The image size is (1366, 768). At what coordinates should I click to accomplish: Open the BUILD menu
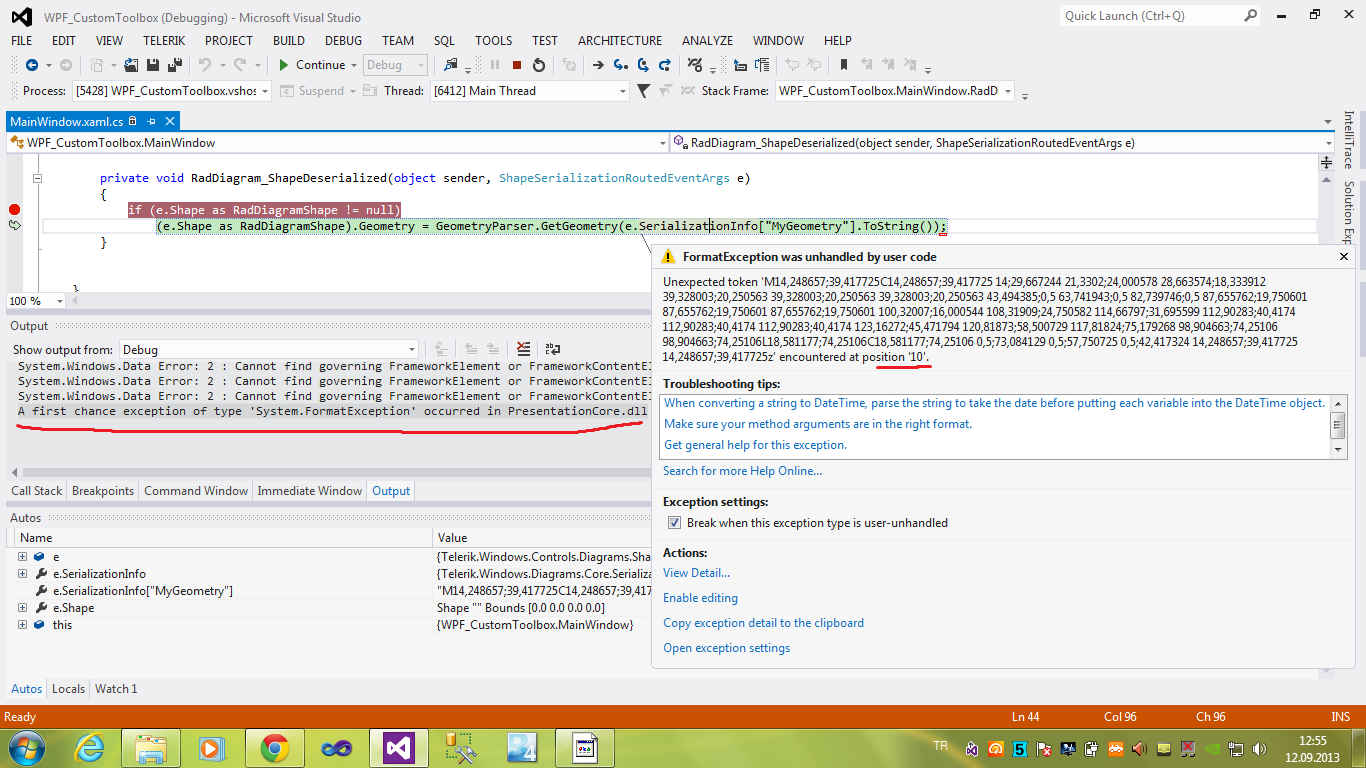tap(289, 41)
